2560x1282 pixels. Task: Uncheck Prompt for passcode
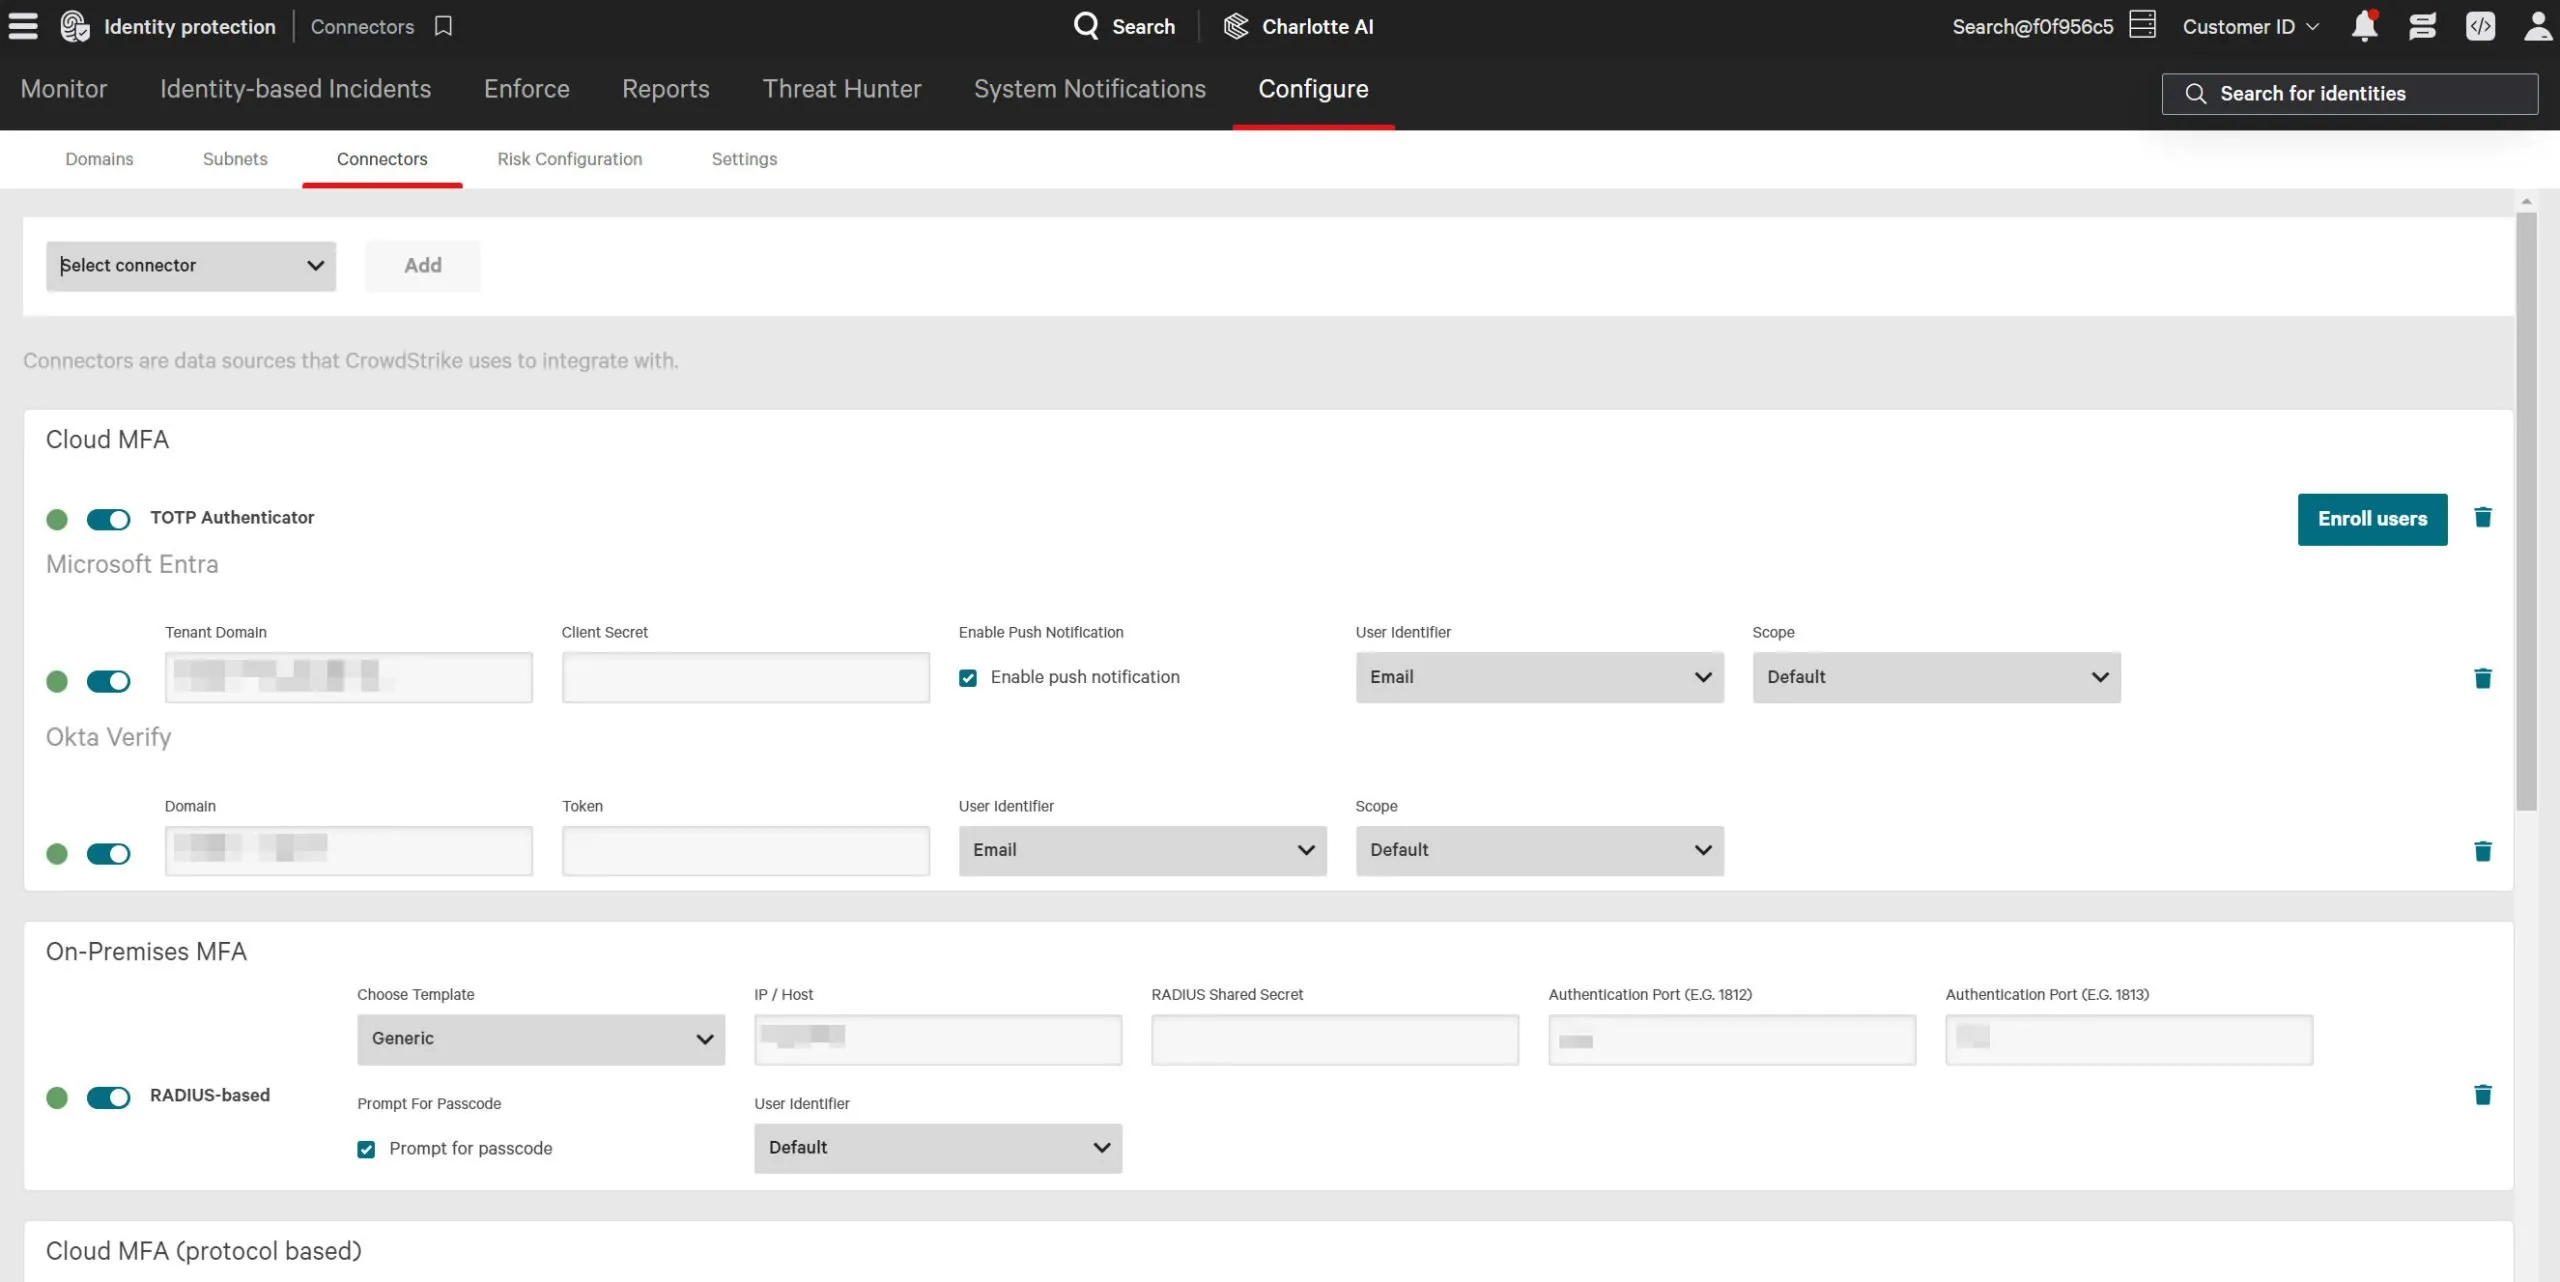click(x=366, y=1149)
